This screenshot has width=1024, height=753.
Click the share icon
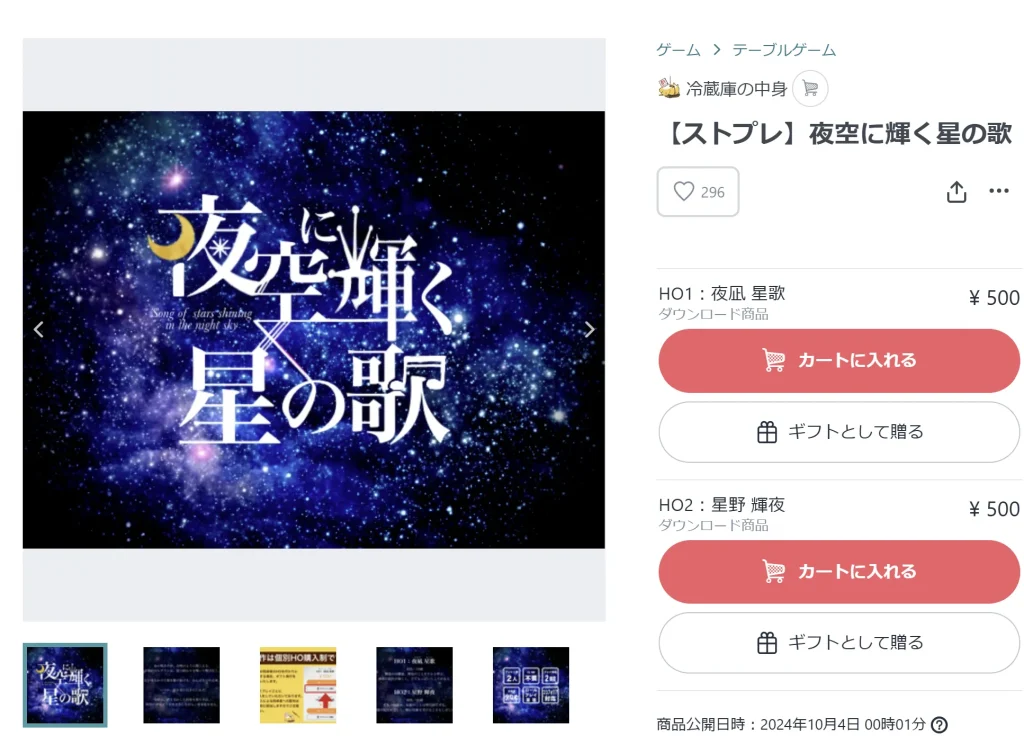[x=956, y=191]
